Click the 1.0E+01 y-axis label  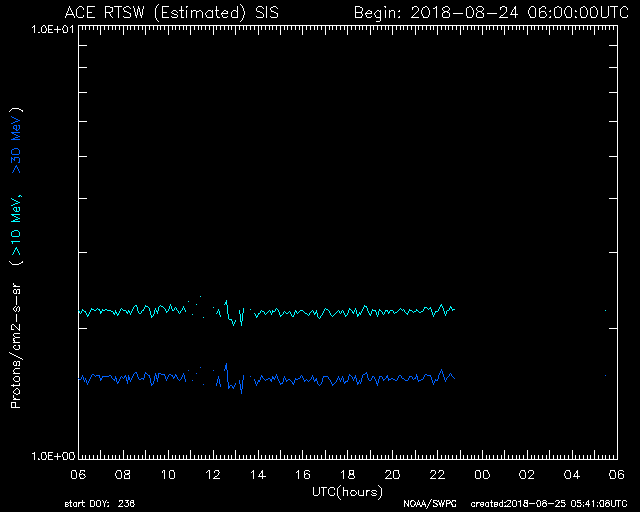click(x=52, y=29)
